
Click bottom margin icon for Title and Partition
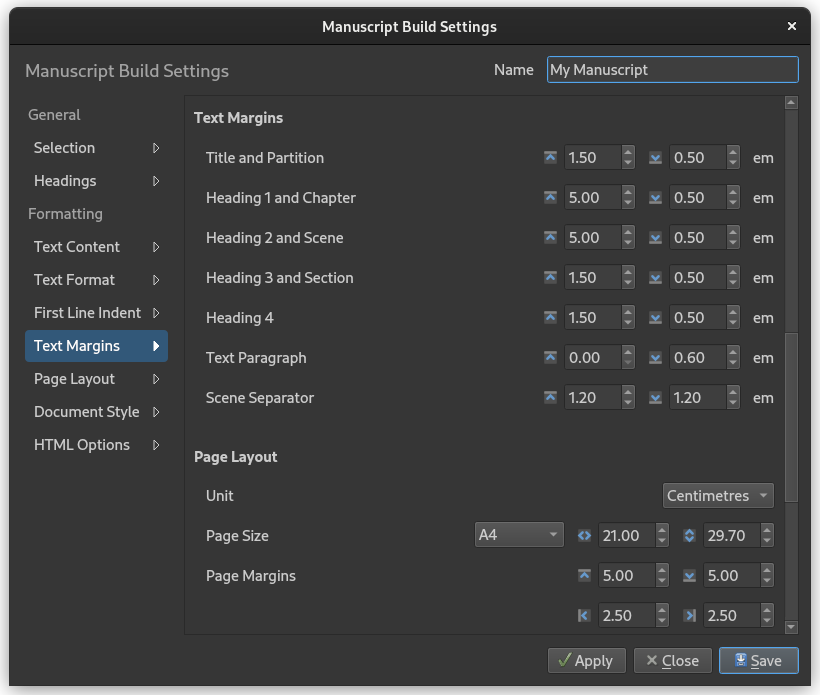(x=655, y=157)
